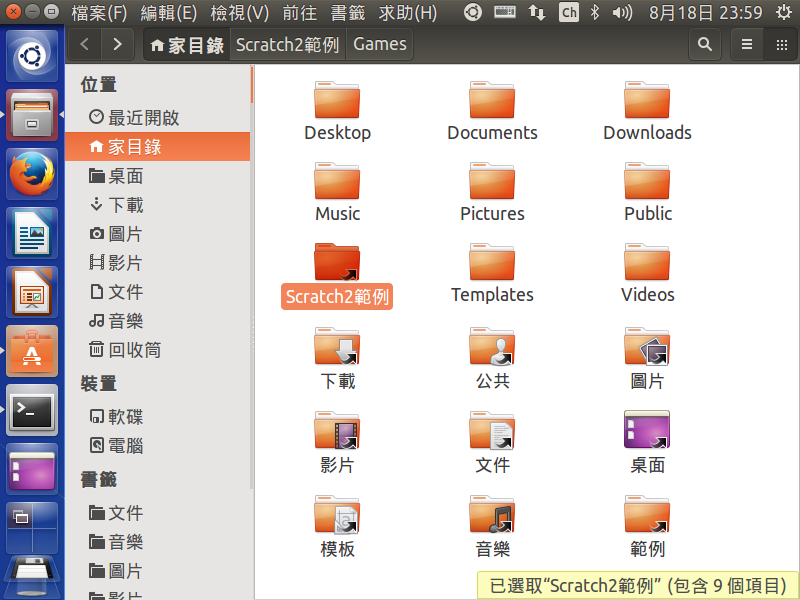Open 回收筒 in sidebar
800x600 pixels.
tap(158, 351)
